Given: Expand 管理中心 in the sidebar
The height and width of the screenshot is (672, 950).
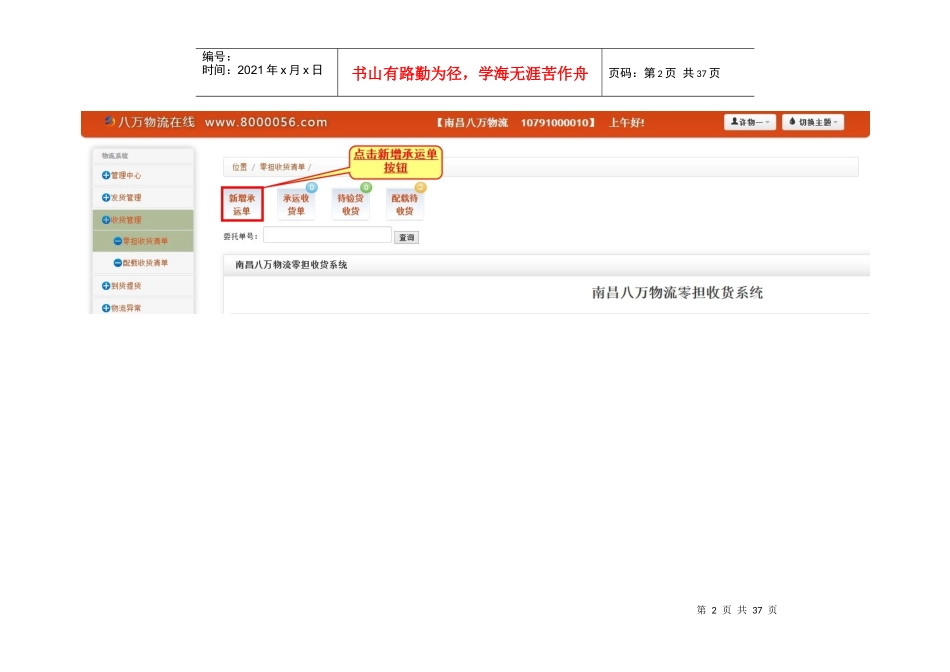Looking at the screenshot, I should 143,175.
